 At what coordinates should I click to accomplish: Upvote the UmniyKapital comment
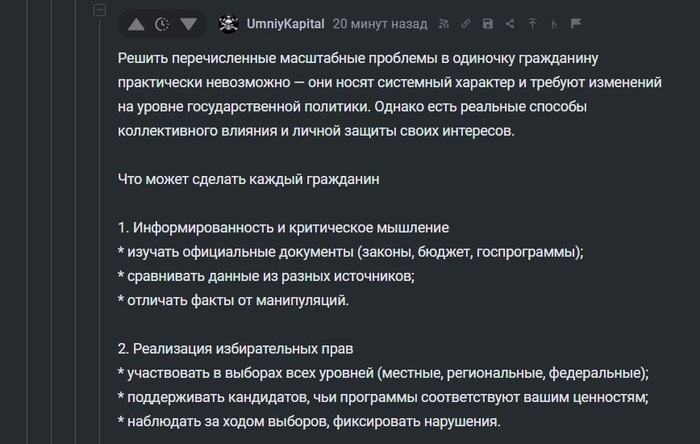tap(136, 23)
